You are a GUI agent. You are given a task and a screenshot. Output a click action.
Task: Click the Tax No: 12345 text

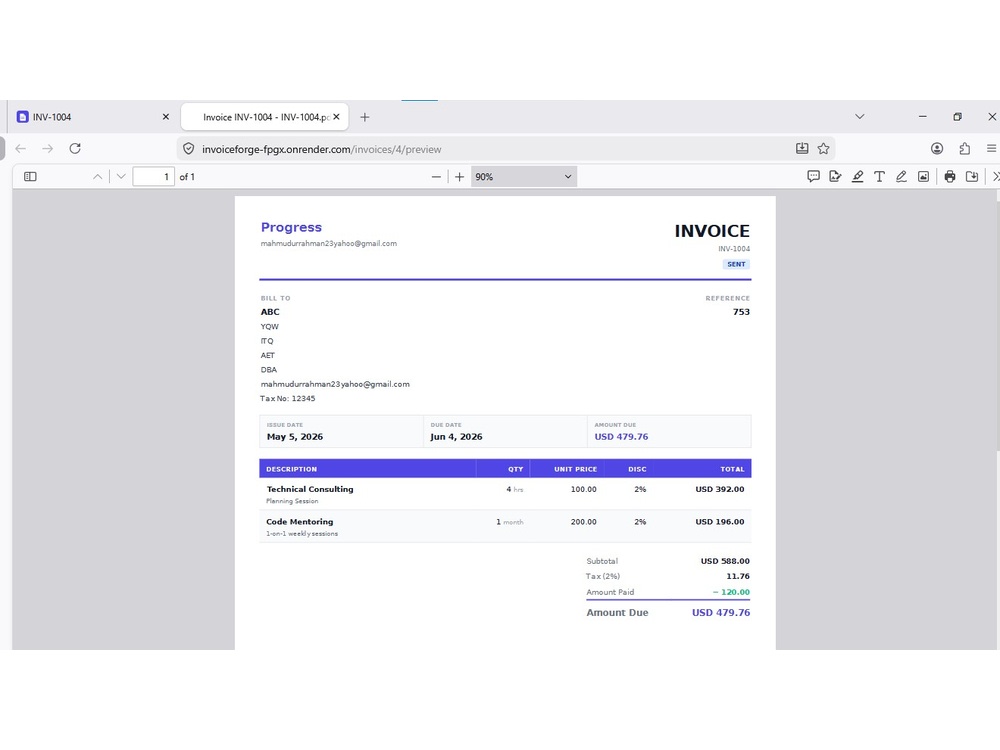[288, 399]
